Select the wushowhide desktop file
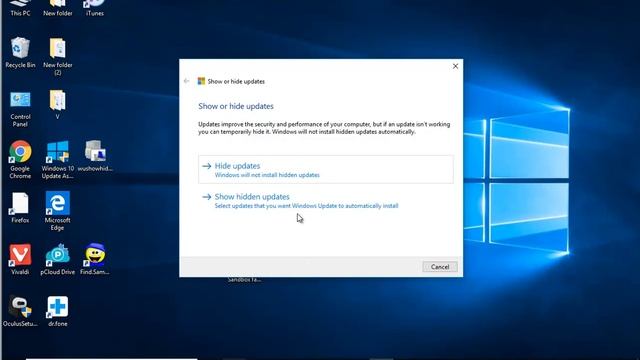 pyautogui.click(x=95, y=156)
